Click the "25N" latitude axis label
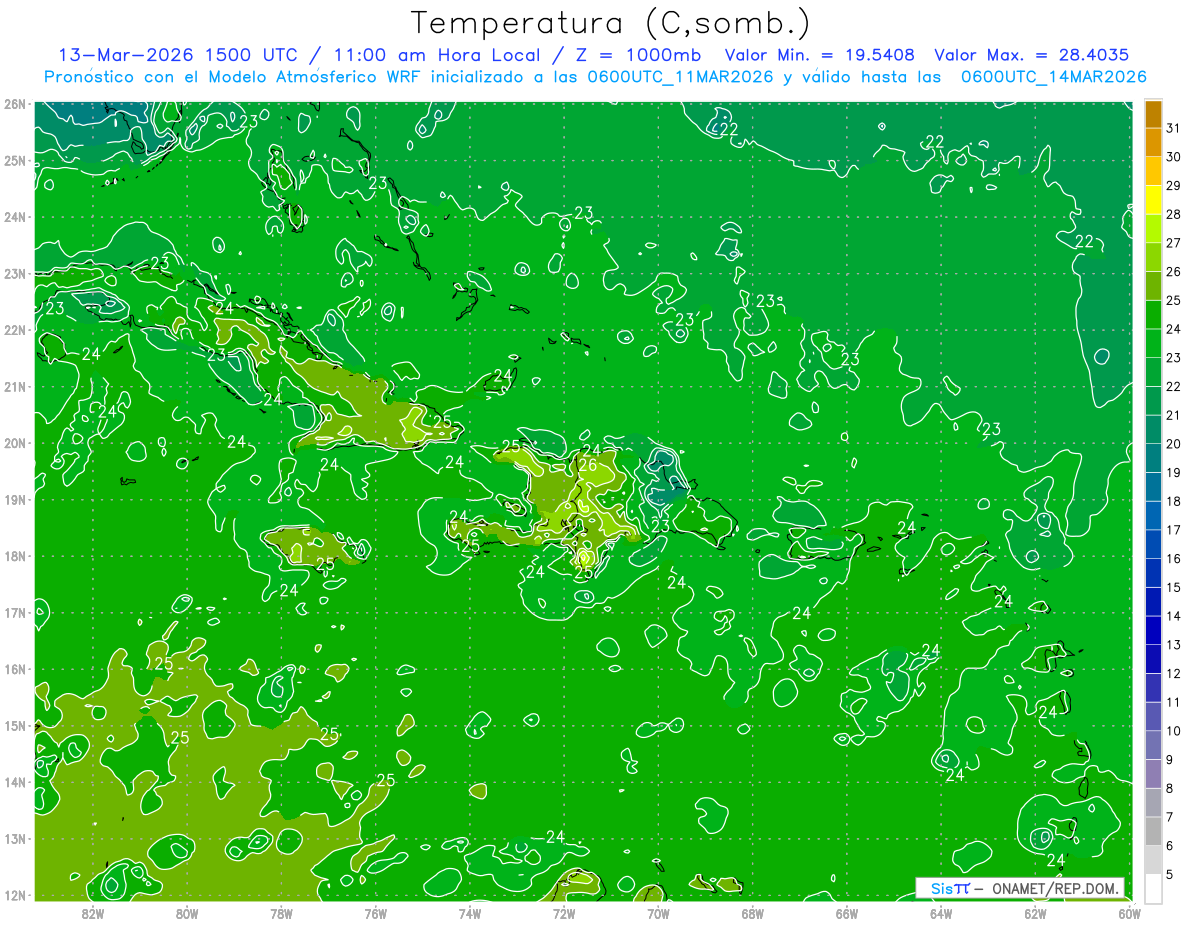Image resolution: width=1200 pixels, height=927 pixels. [14, 160]
